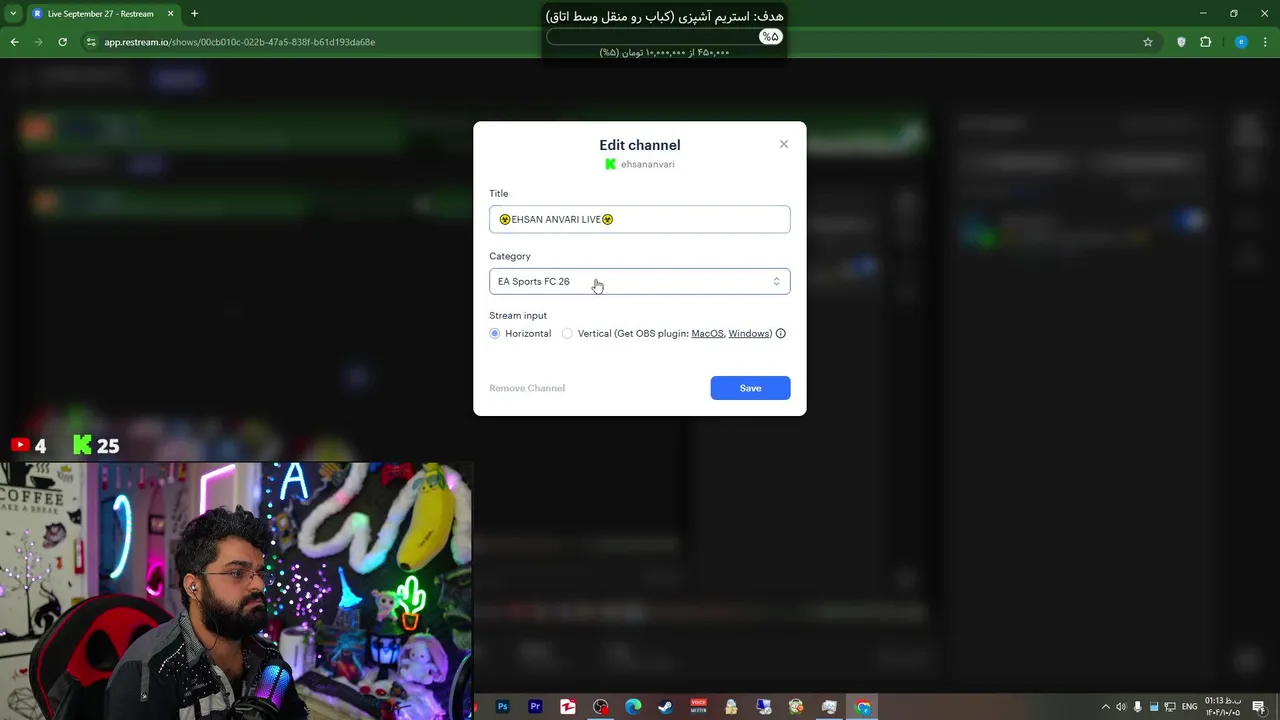This screenshot has width=1280, height=720.
Task: Click the Remove Channel button
Action: click(527, 388)
